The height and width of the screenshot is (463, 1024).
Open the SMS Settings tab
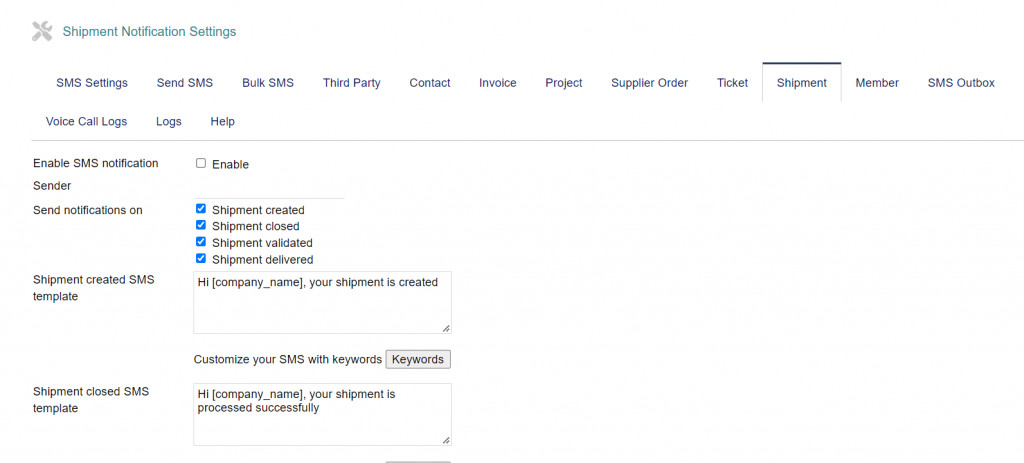[x=92, y=83]
